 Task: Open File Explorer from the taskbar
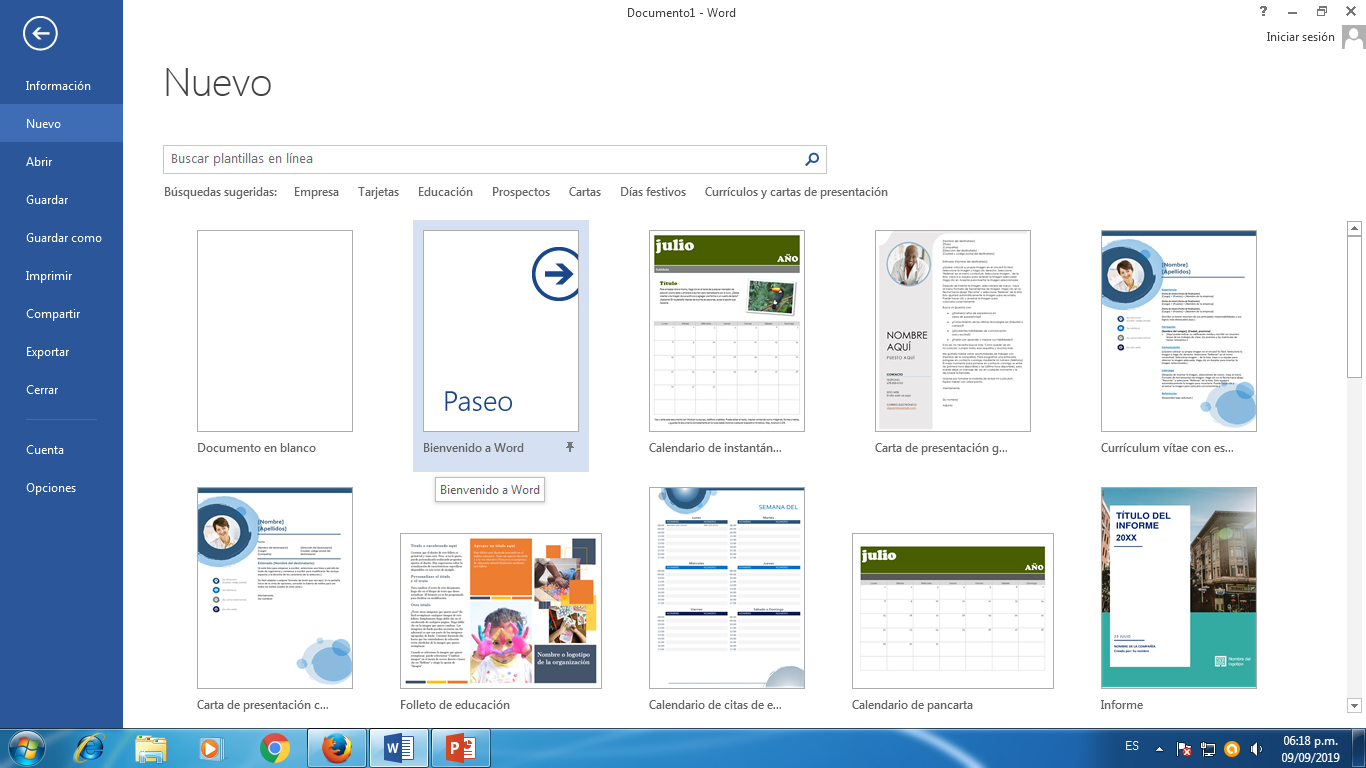coord(151,748)
